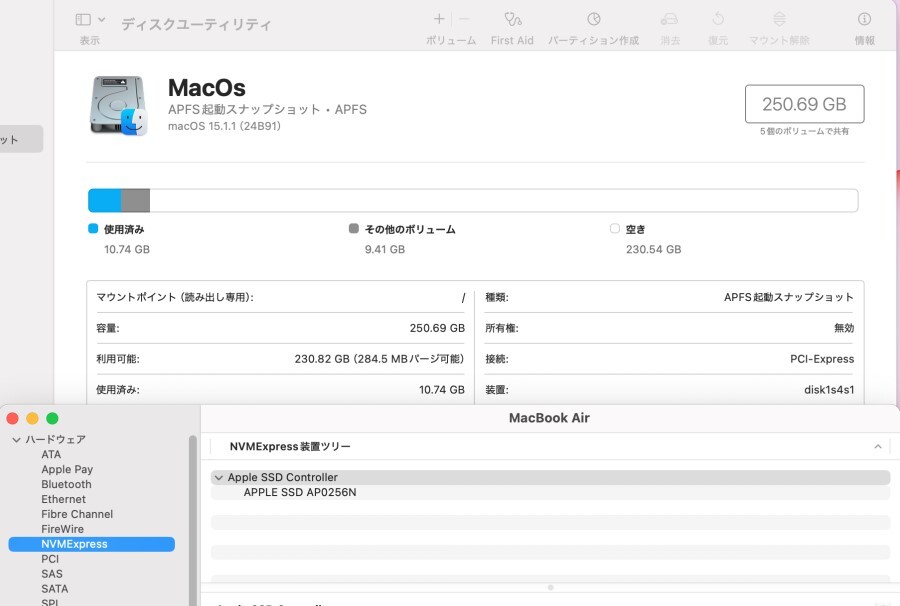Click macOS 15.1.1 (24B91) version text
This screenshot has width=900, height=606.
coord(224,126)
